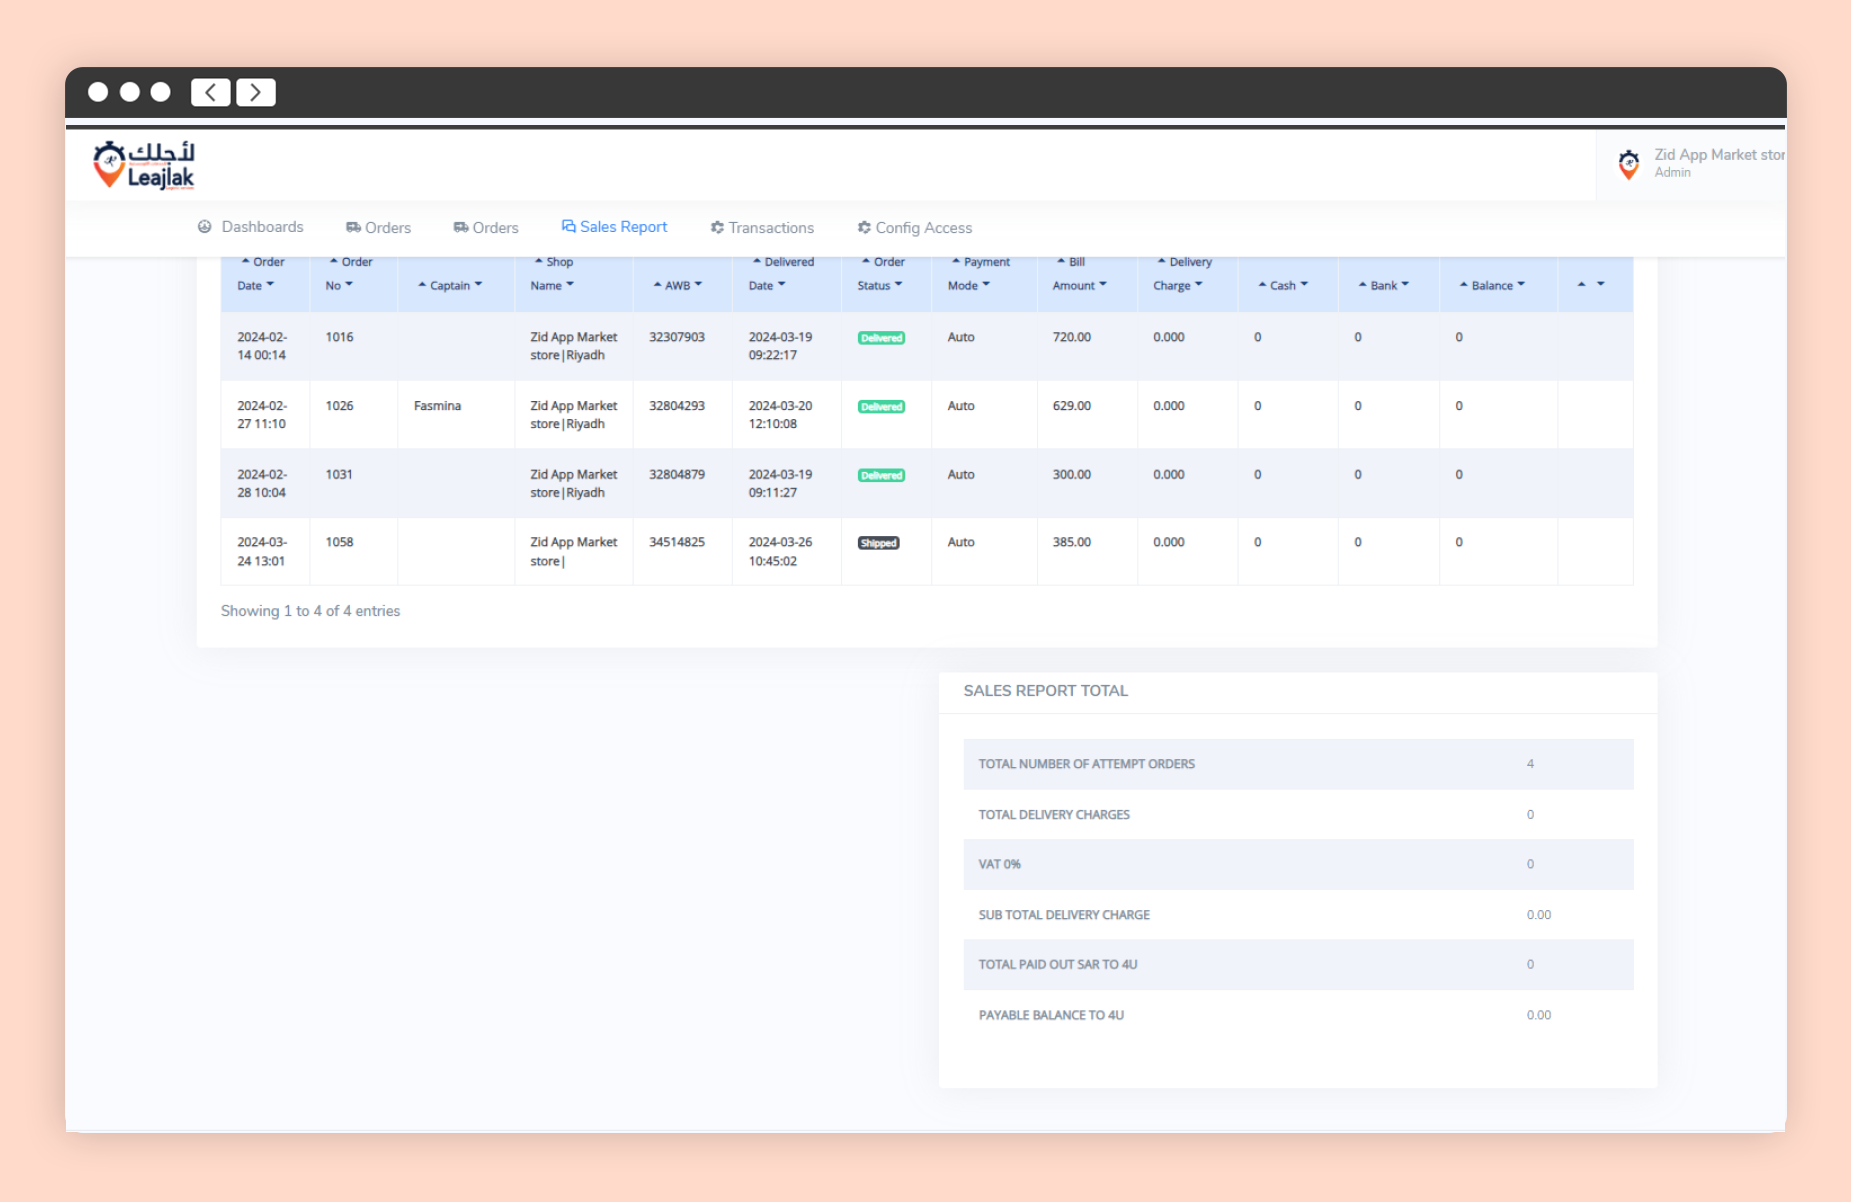Select the Total Number of Attempt Orders row

pos(1297,764)
